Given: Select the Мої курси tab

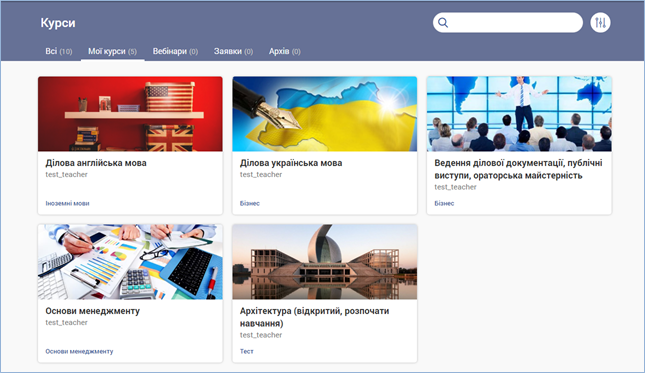Looking at the screenshot, I should coord(112,51).
